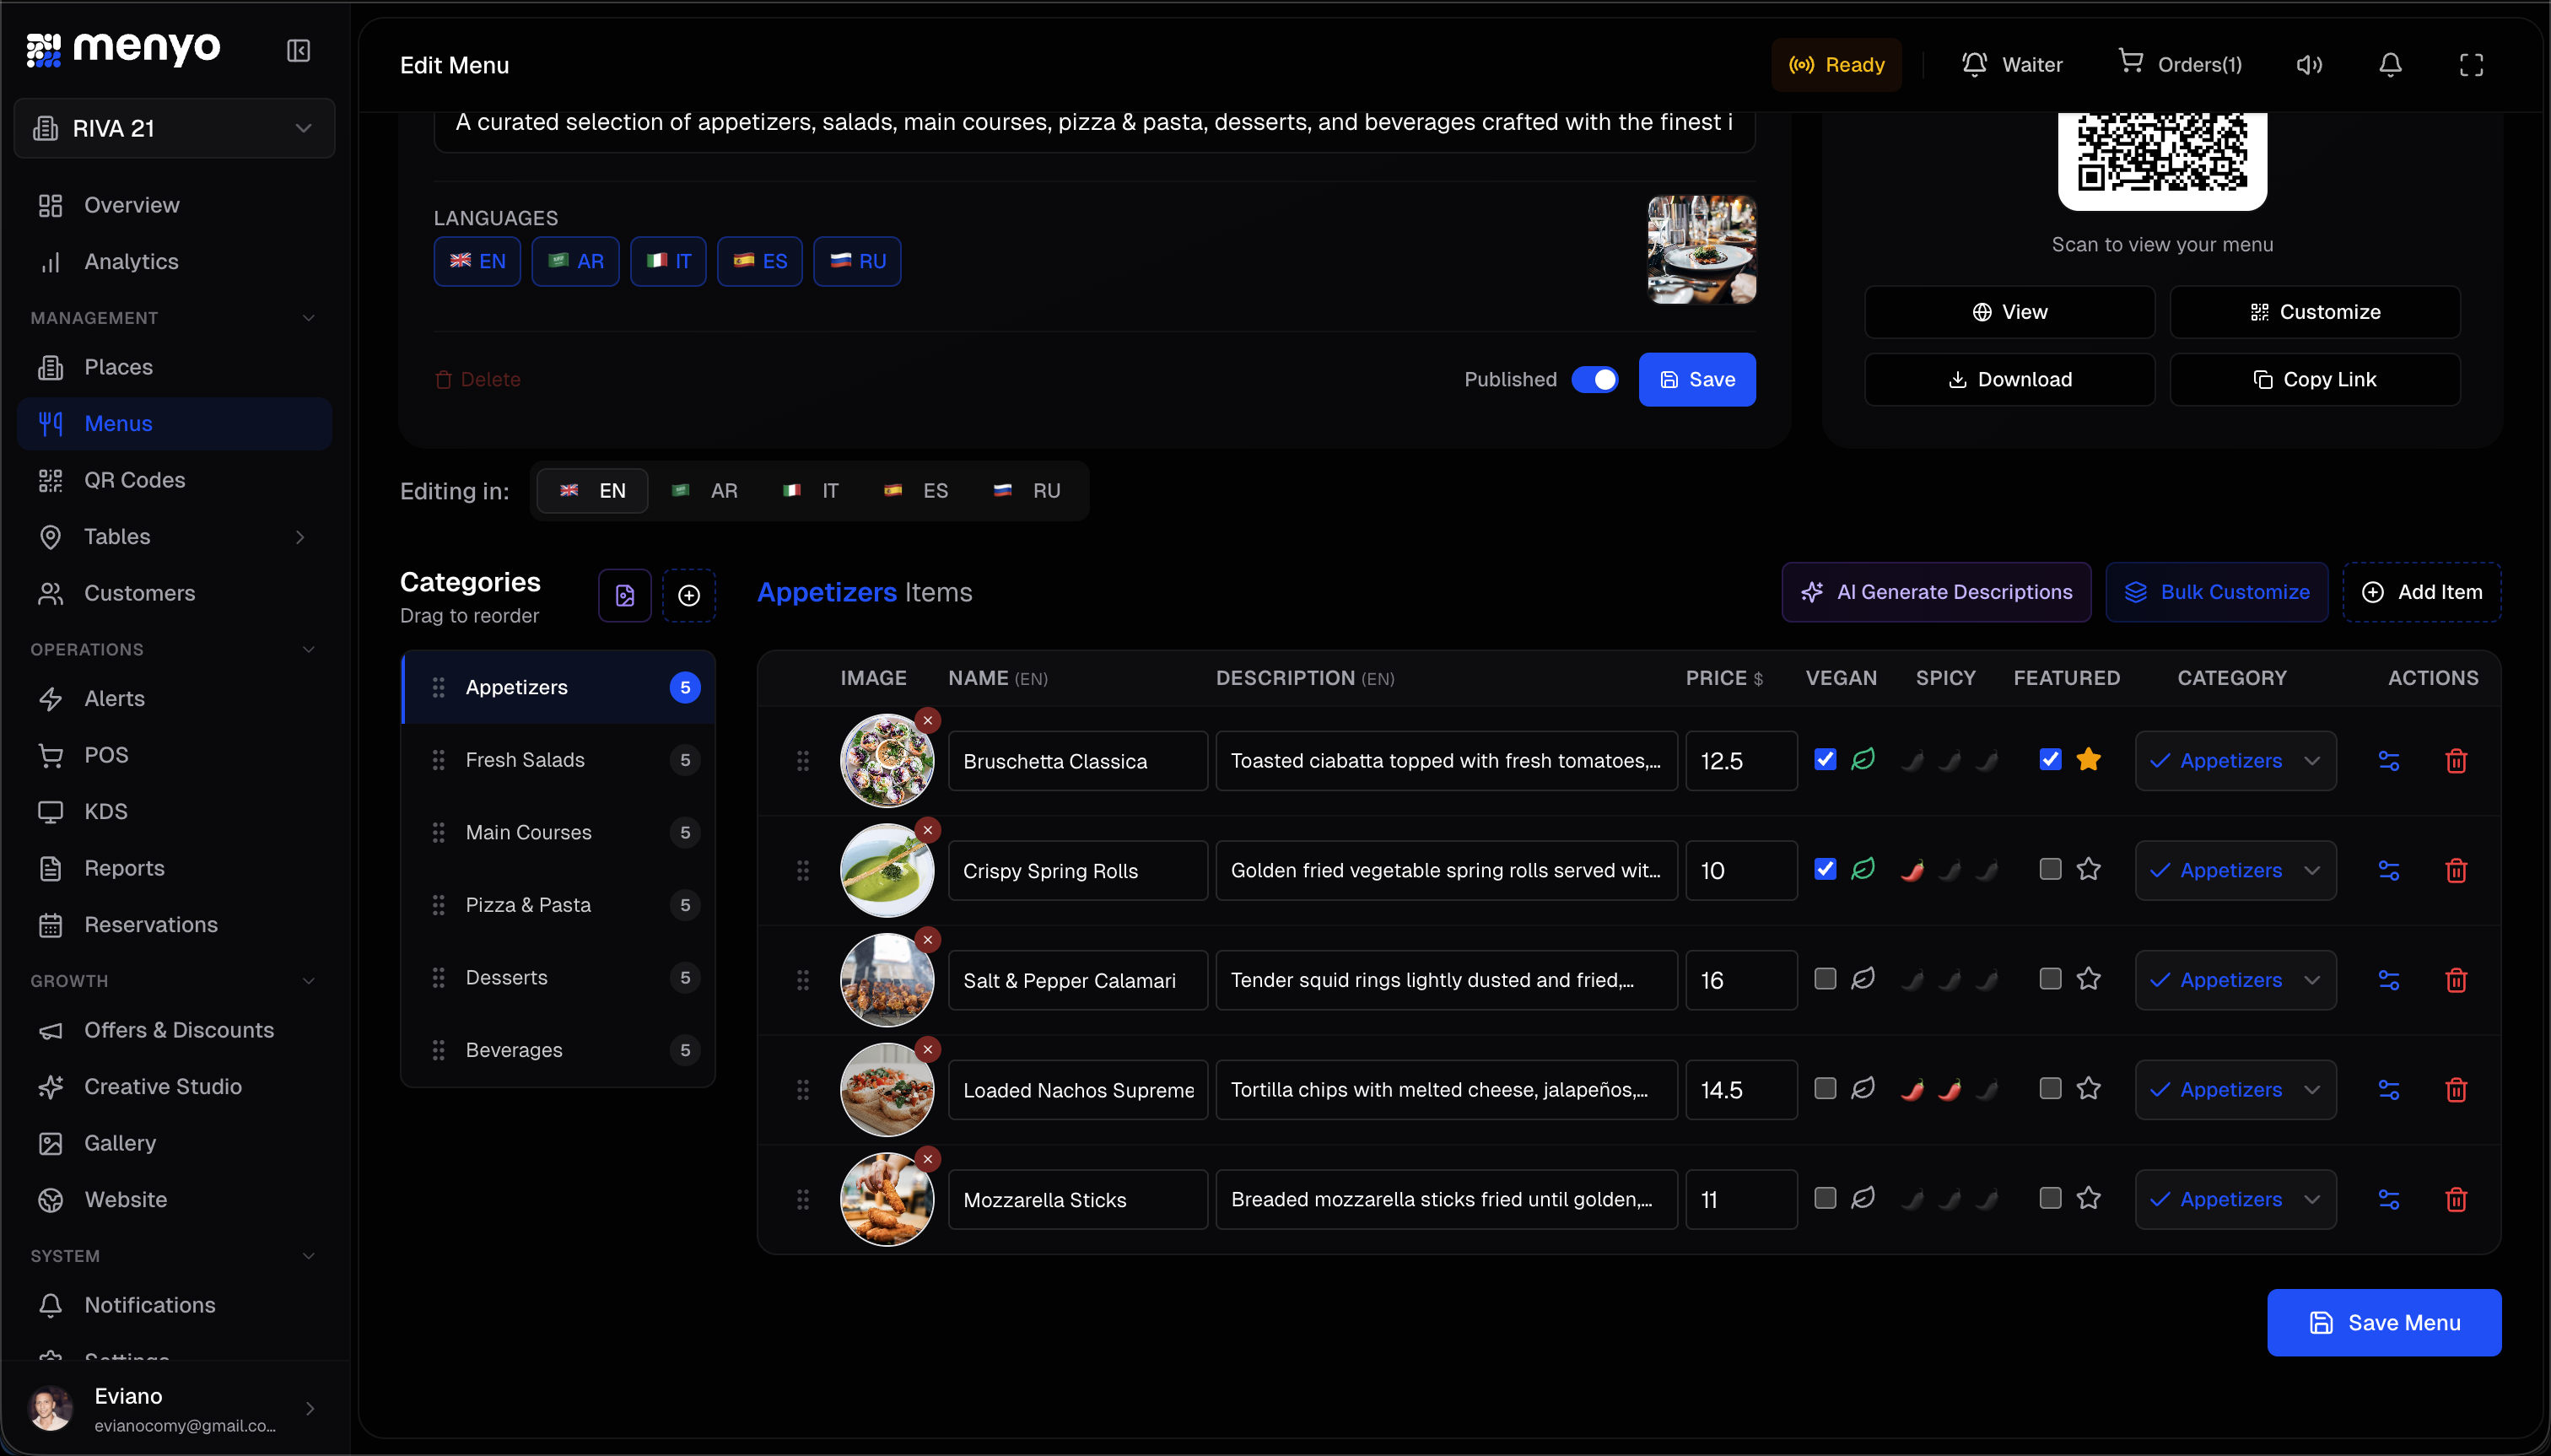The height and width of the screenshot is (1456, 2551).
Task: Click the add category plus icon
Action: (x=689, y=596)
